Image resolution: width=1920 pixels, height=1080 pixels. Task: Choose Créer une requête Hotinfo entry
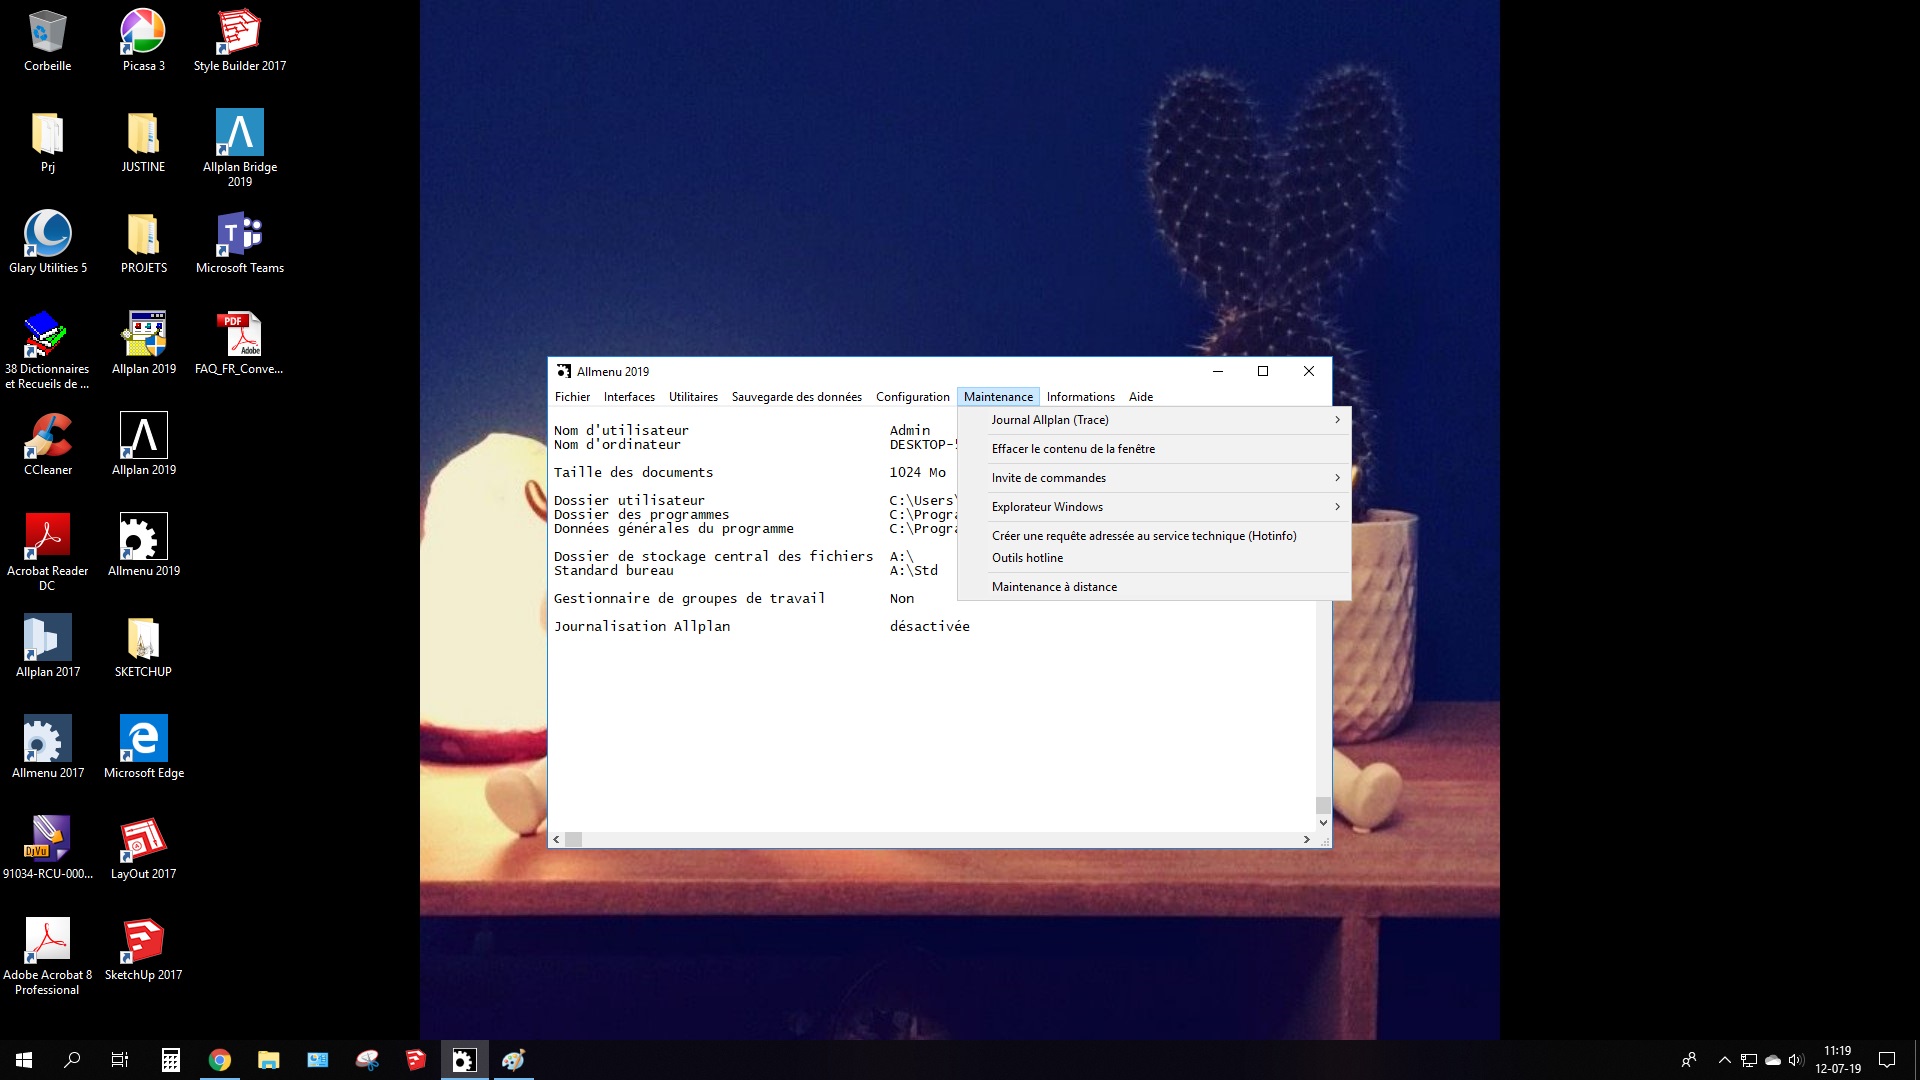click(1154, 536)
